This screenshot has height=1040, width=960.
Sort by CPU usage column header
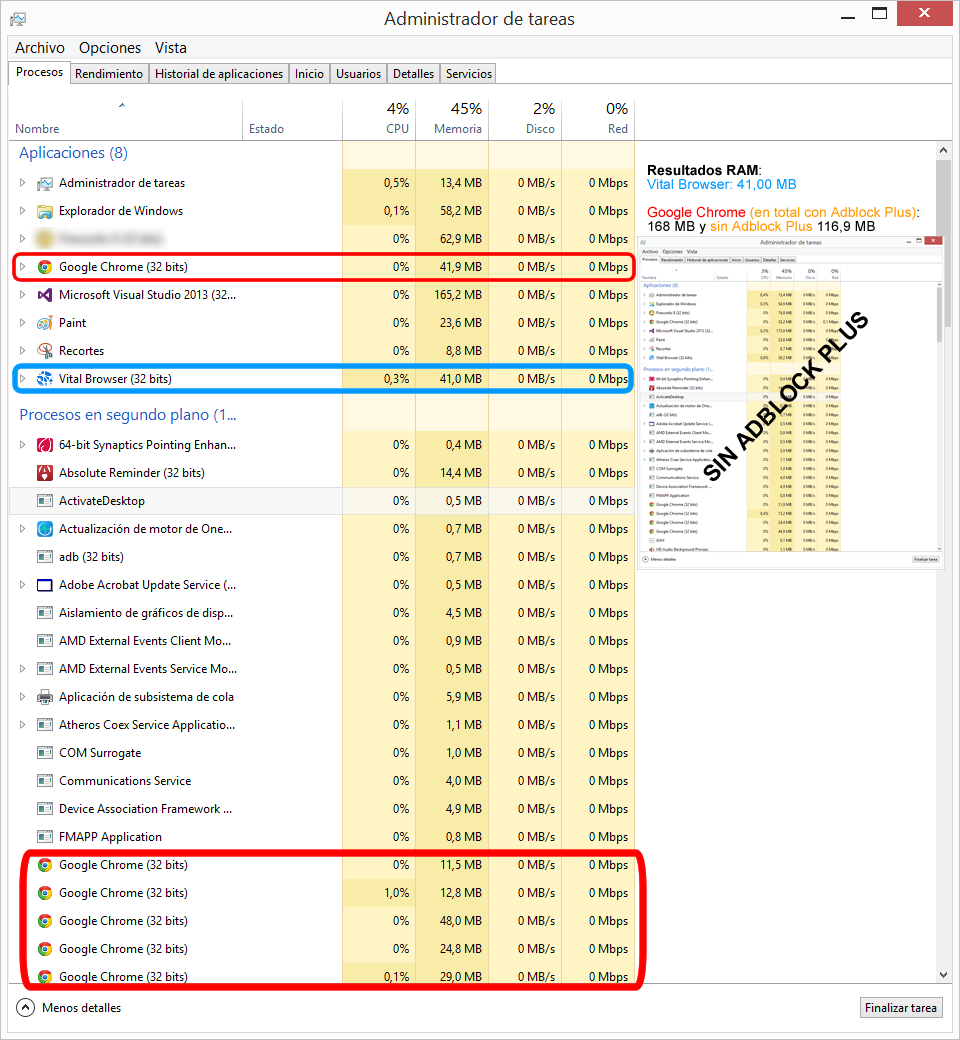(379, 119)
